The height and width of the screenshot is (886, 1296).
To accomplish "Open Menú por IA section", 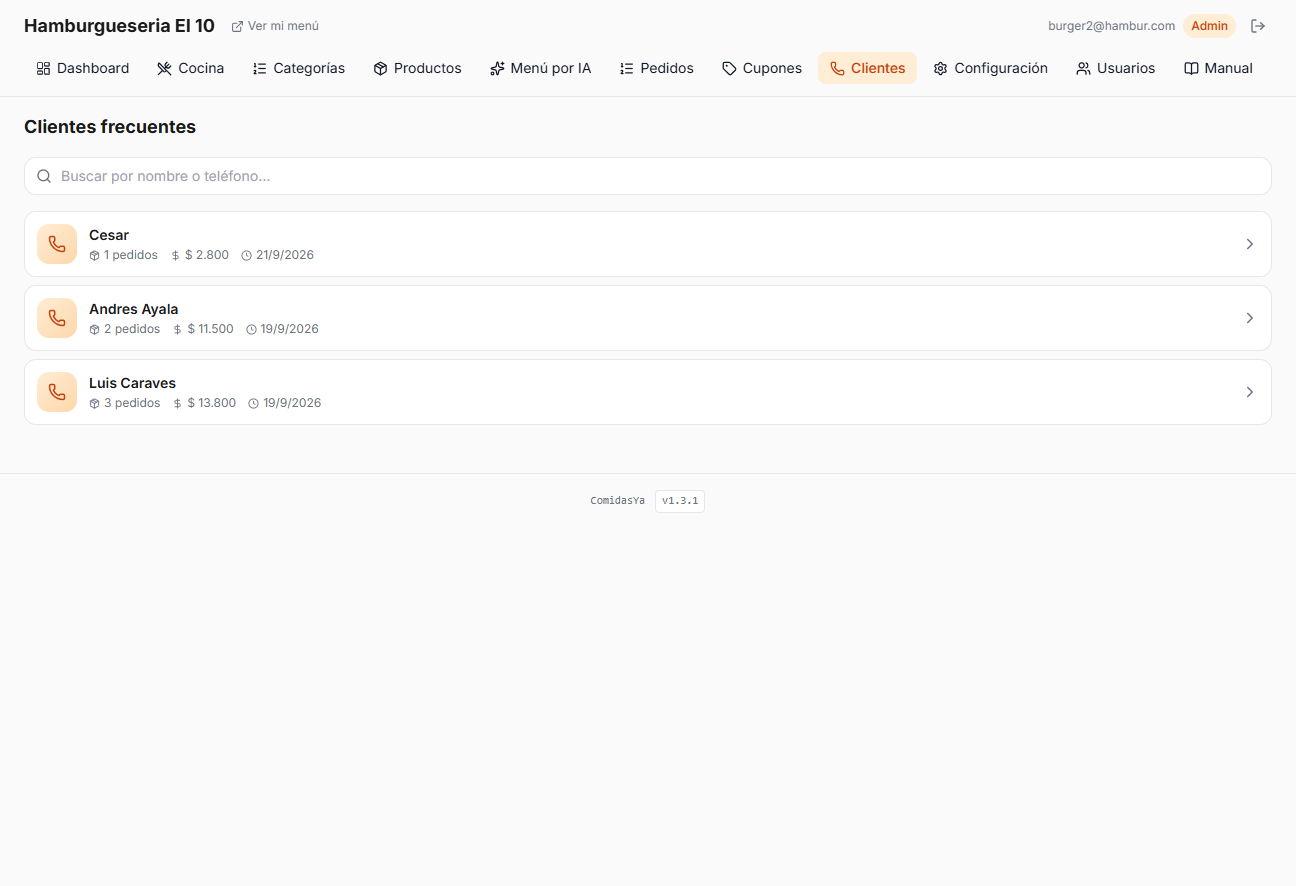I will [x=540, y=68].
